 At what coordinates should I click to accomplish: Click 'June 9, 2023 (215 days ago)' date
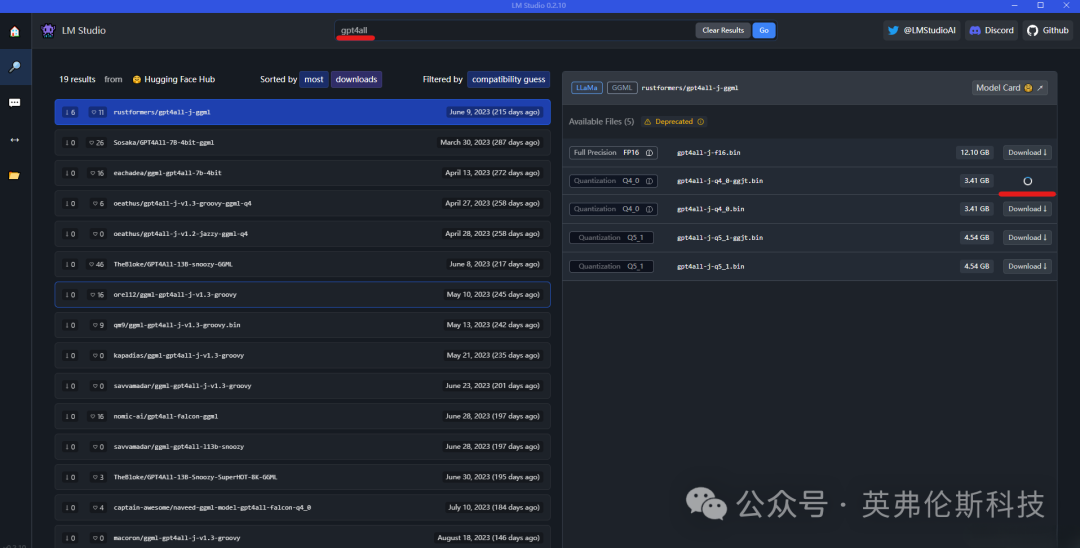494,112
